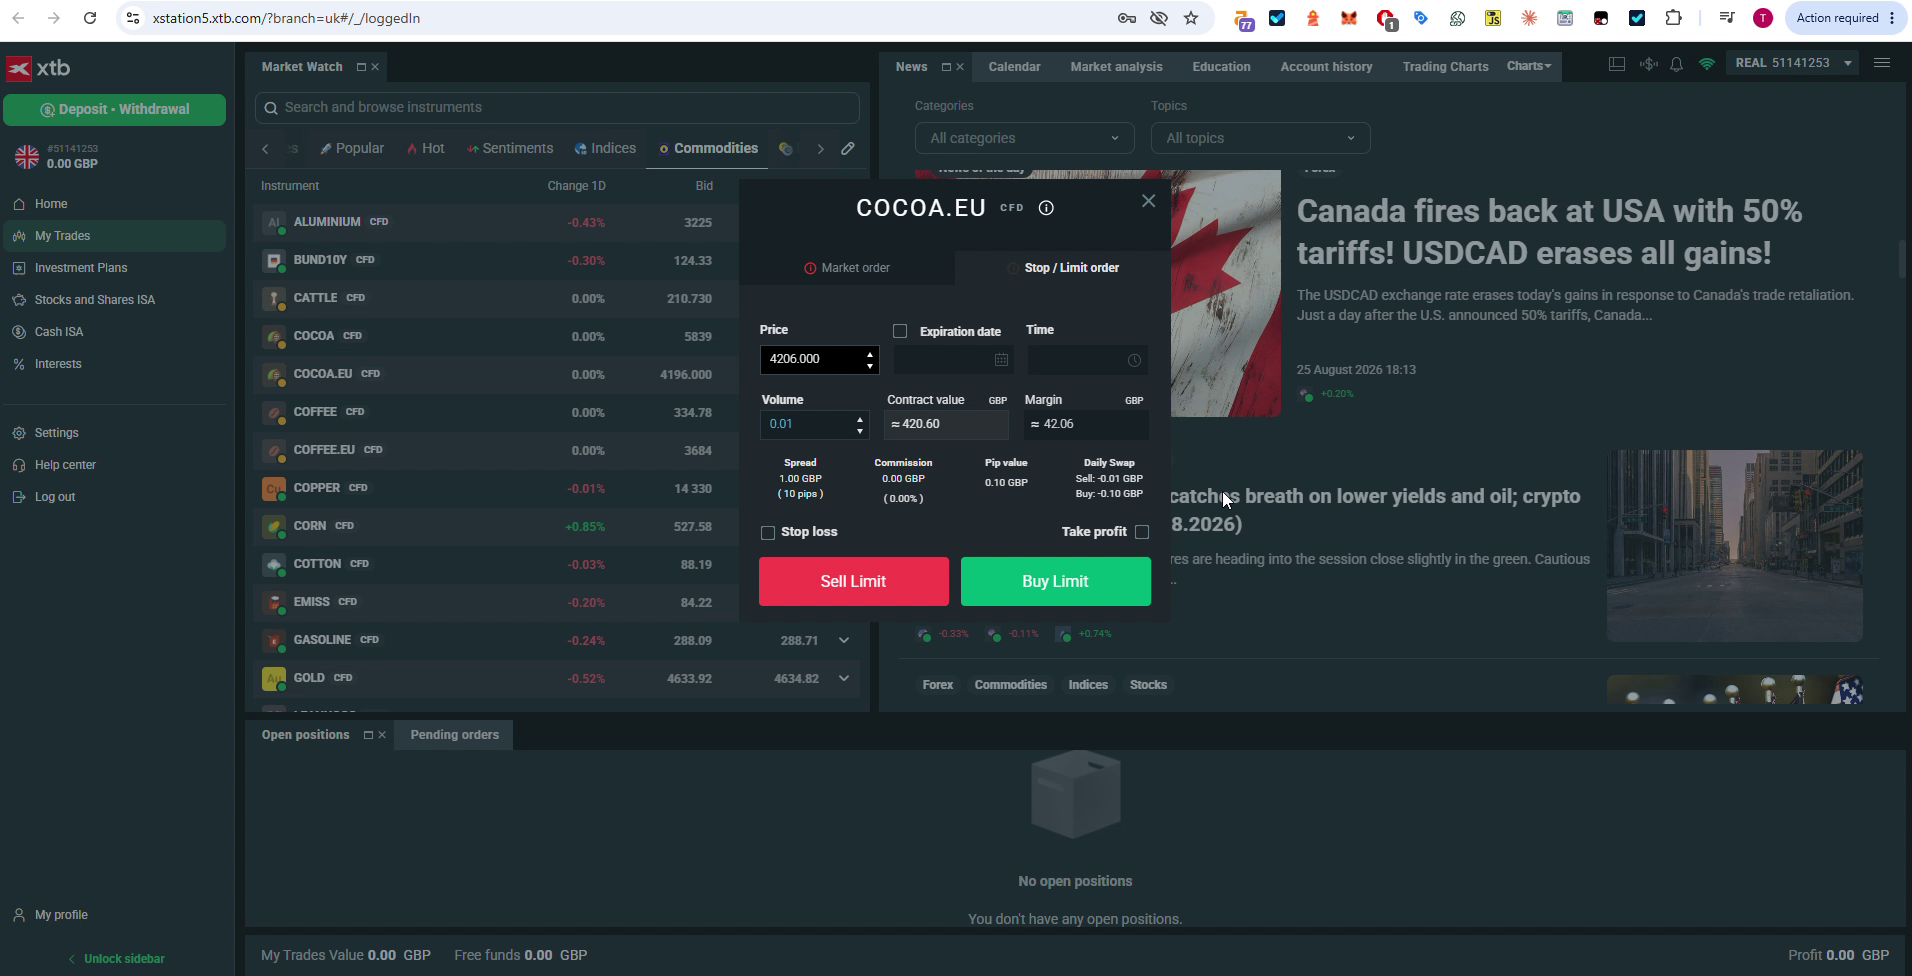Increase the Price stepper value
This screenshot has width=1912, height=976.
point(870,354)
